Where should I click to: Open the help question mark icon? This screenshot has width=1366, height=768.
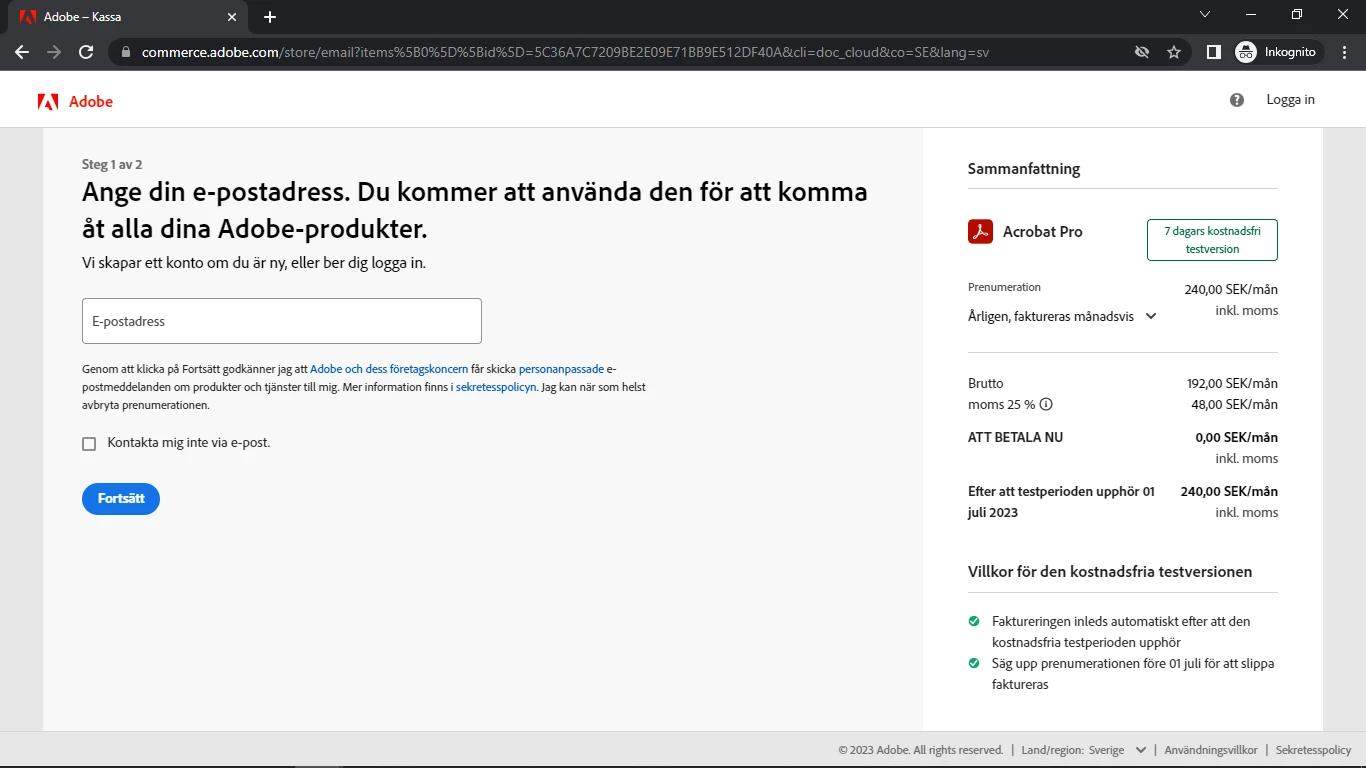click(1237, 100)
